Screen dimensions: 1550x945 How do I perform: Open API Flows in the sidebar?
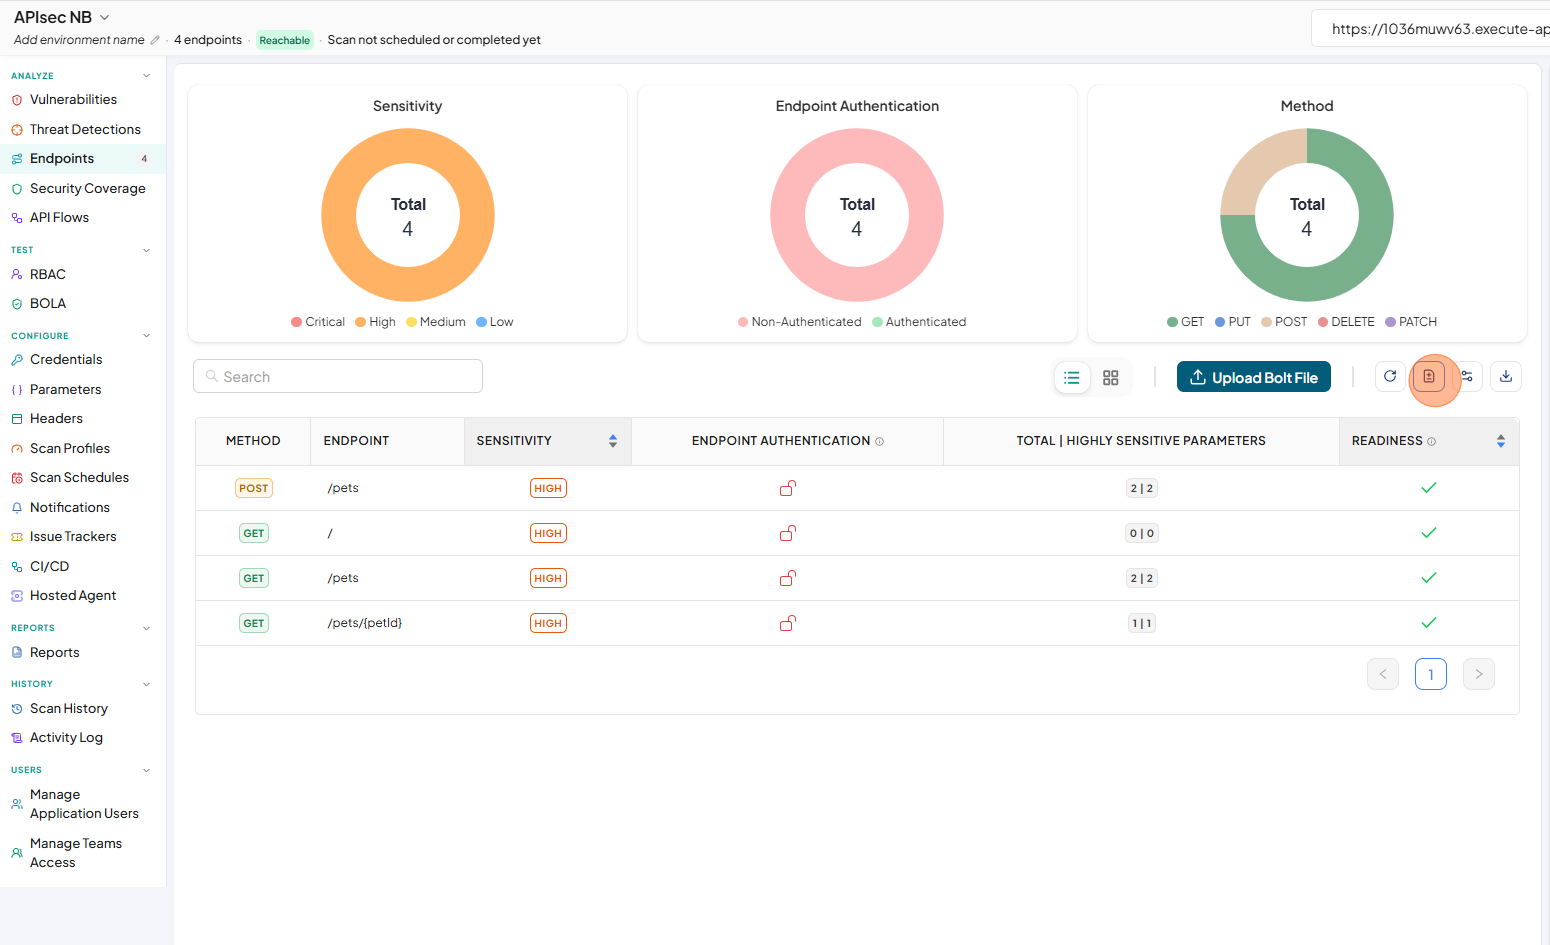click(x=59, y=218)
